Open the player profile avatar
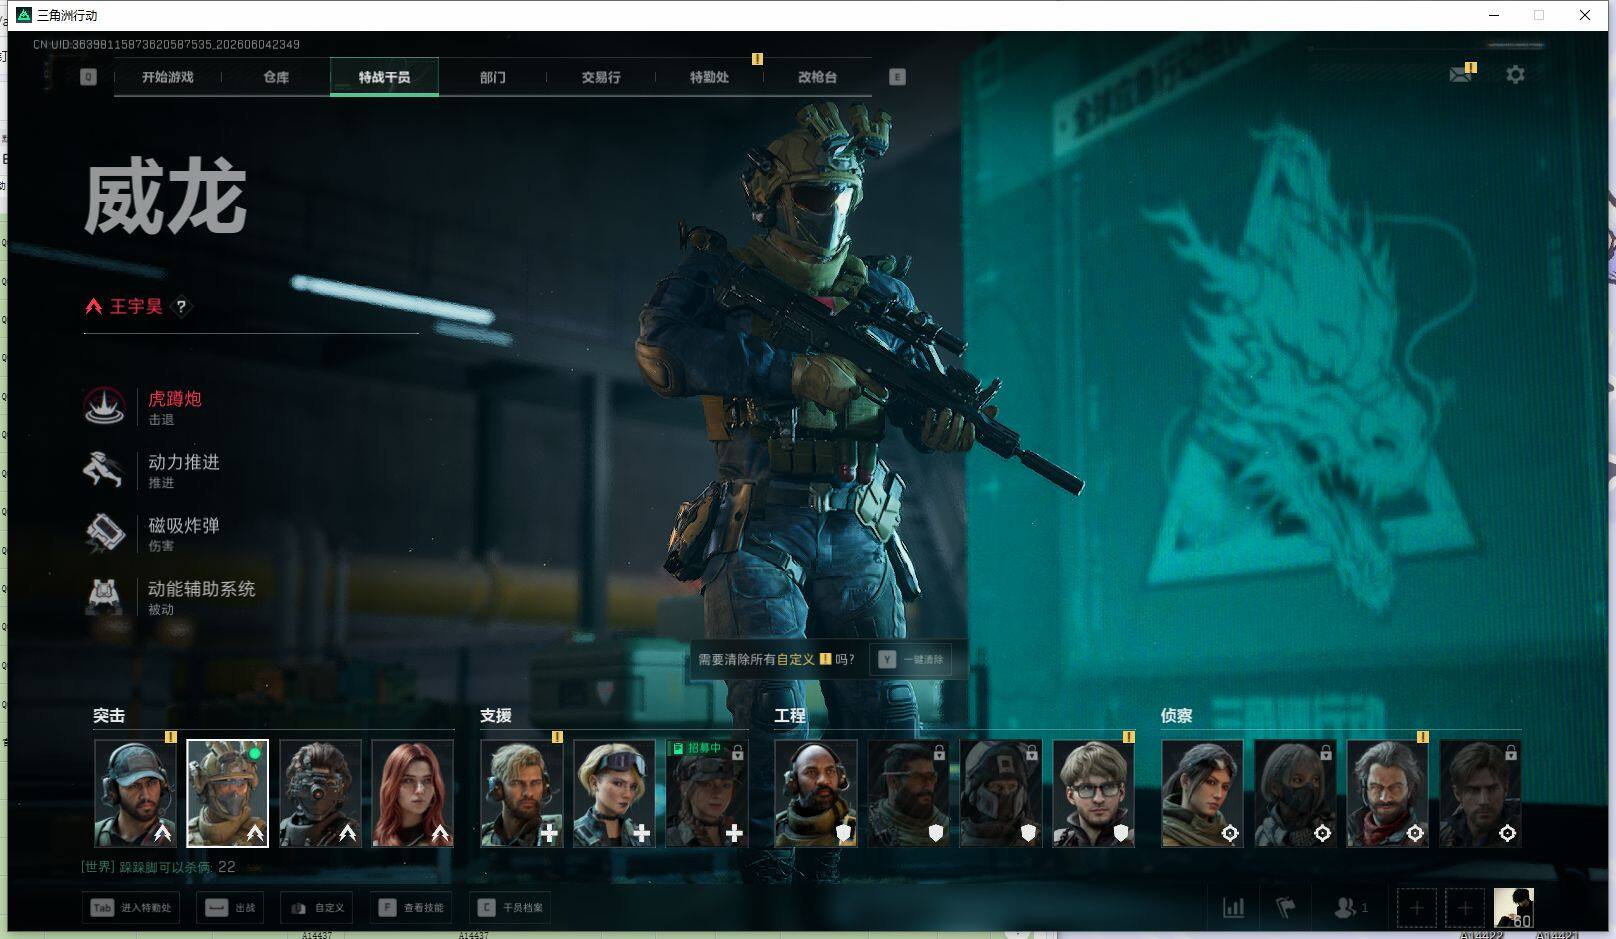Screen dimensions: 1616x939 1513,908
